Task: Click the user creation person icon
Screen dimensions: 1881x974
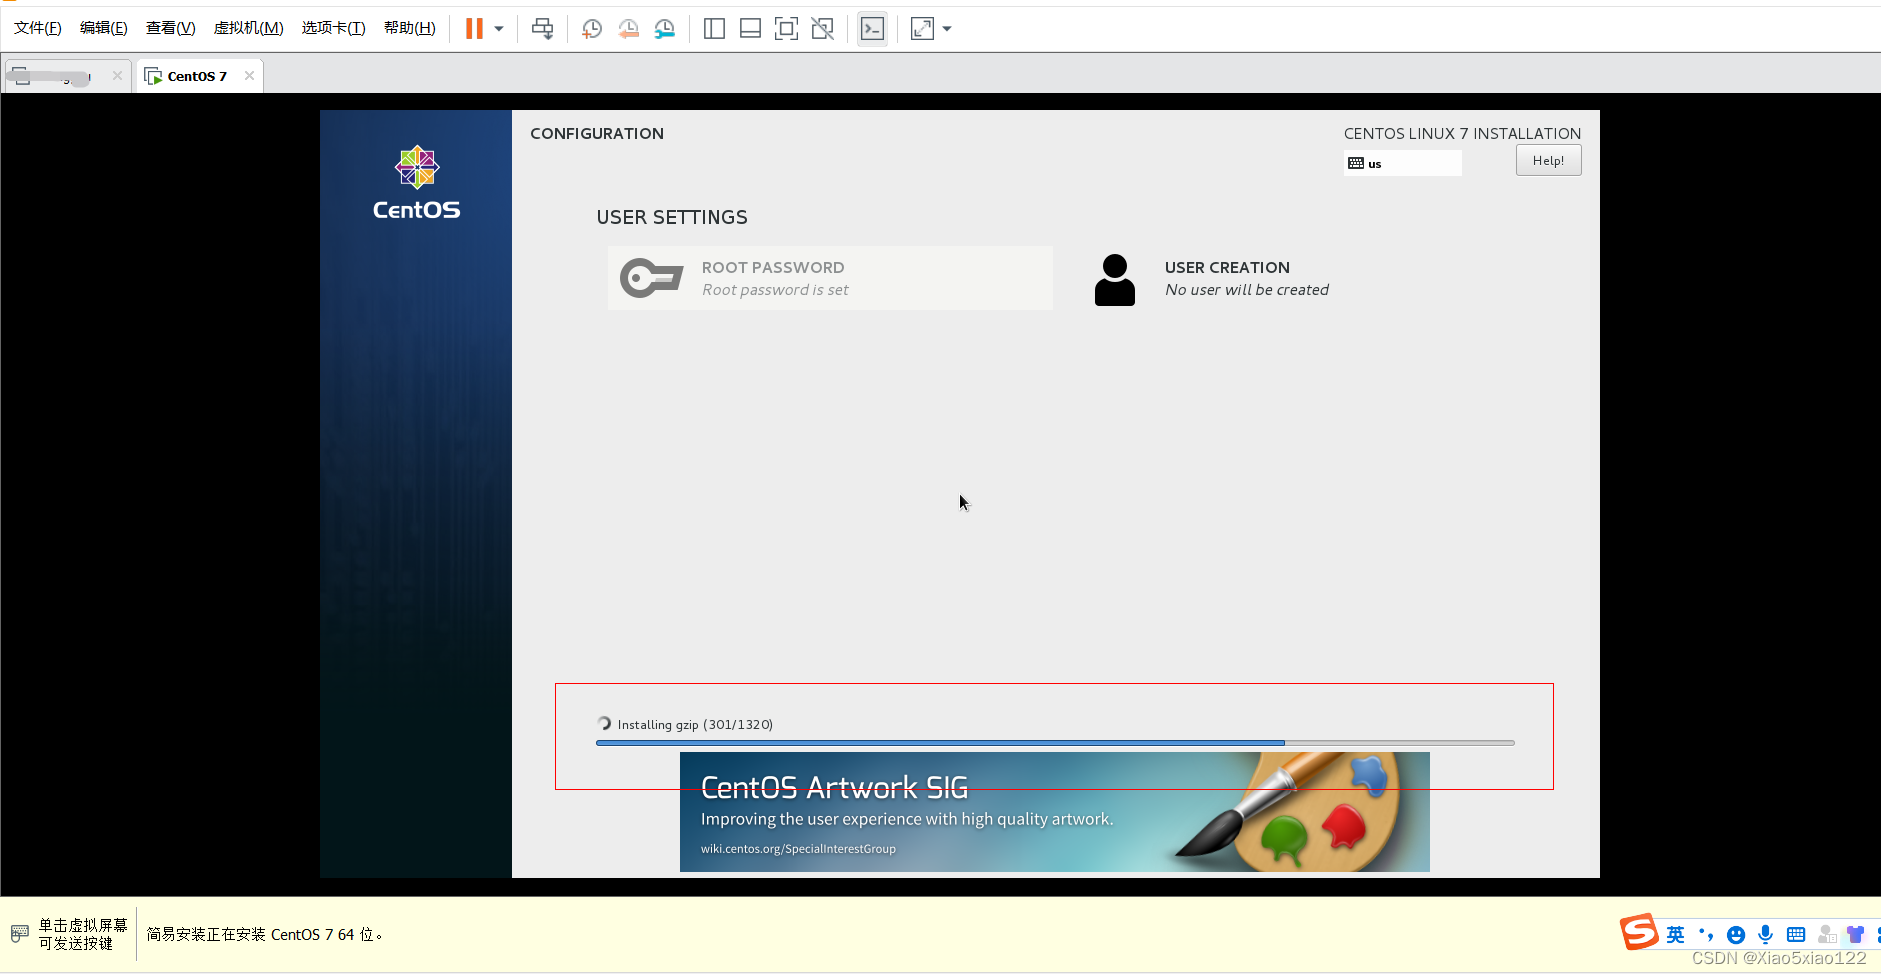Action: pos(1115,280)
